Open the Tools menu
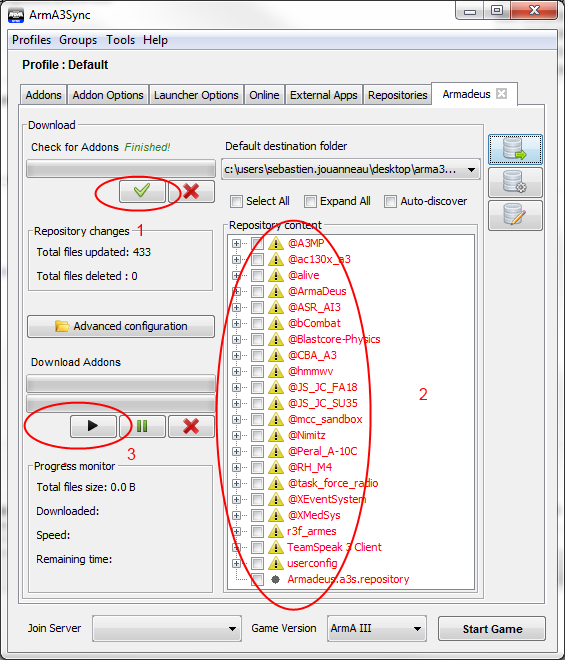This screenshot has height=660, width=565. 120,40
